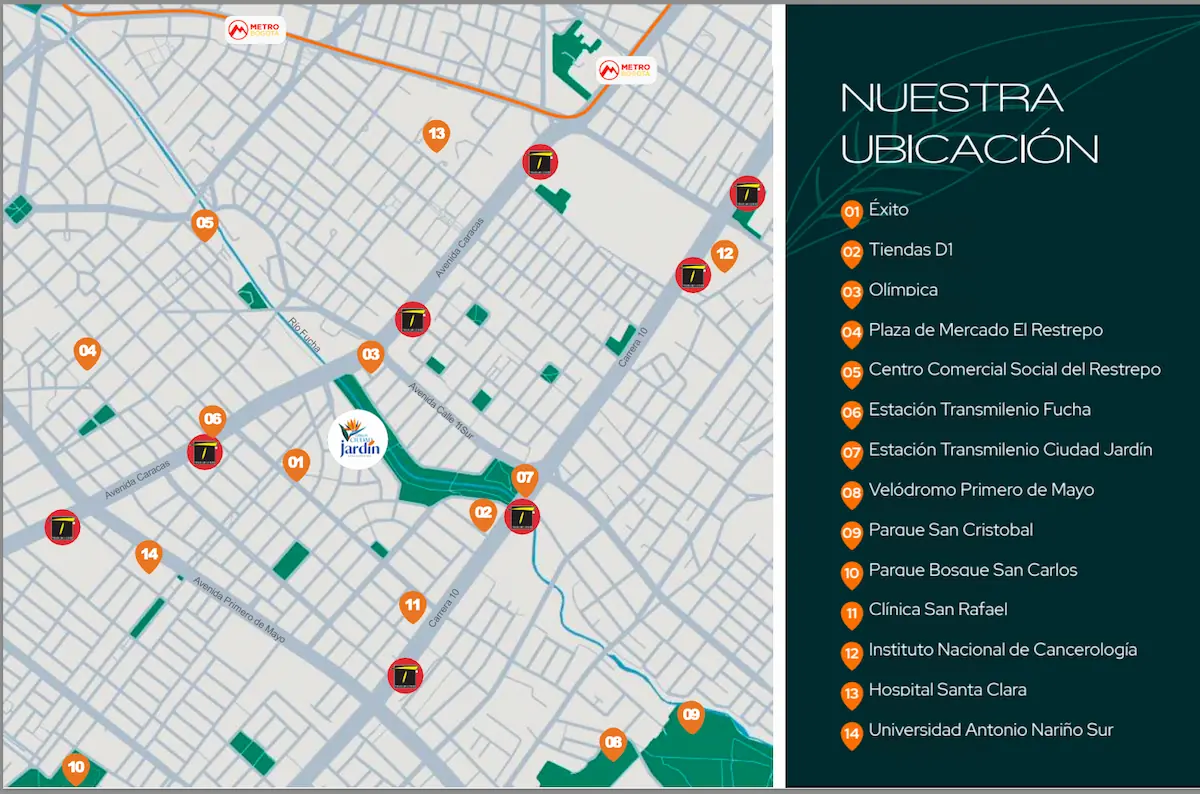Viewport: 1200px width, 794px height.
Task: Click "Éxito" text in the legend list
Action: (888, 210)
